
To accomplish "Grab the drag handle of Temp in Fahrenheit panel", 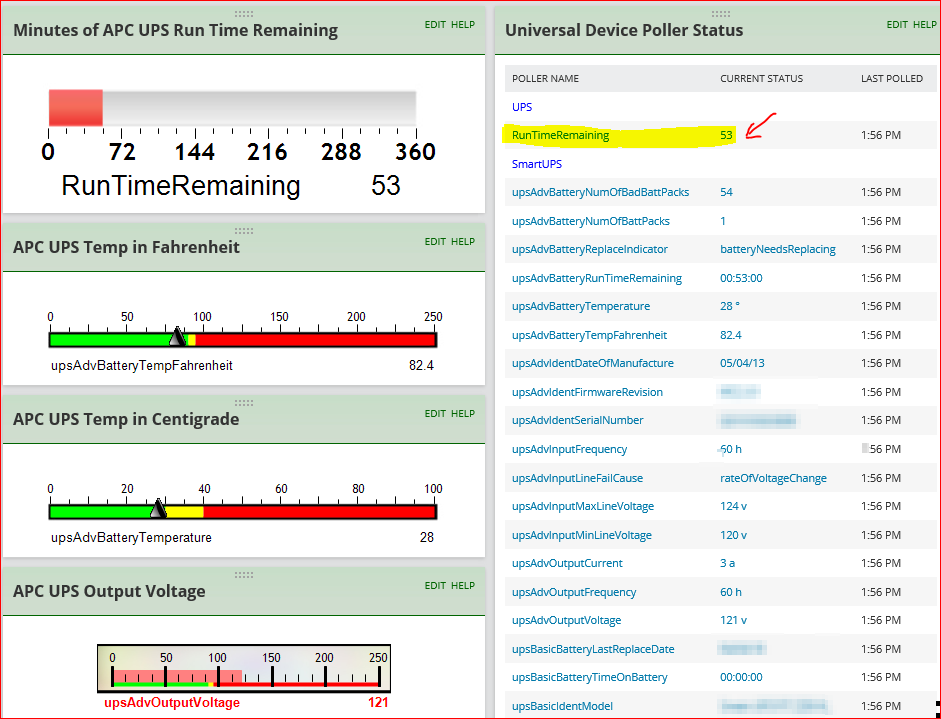I will [244, 230].
